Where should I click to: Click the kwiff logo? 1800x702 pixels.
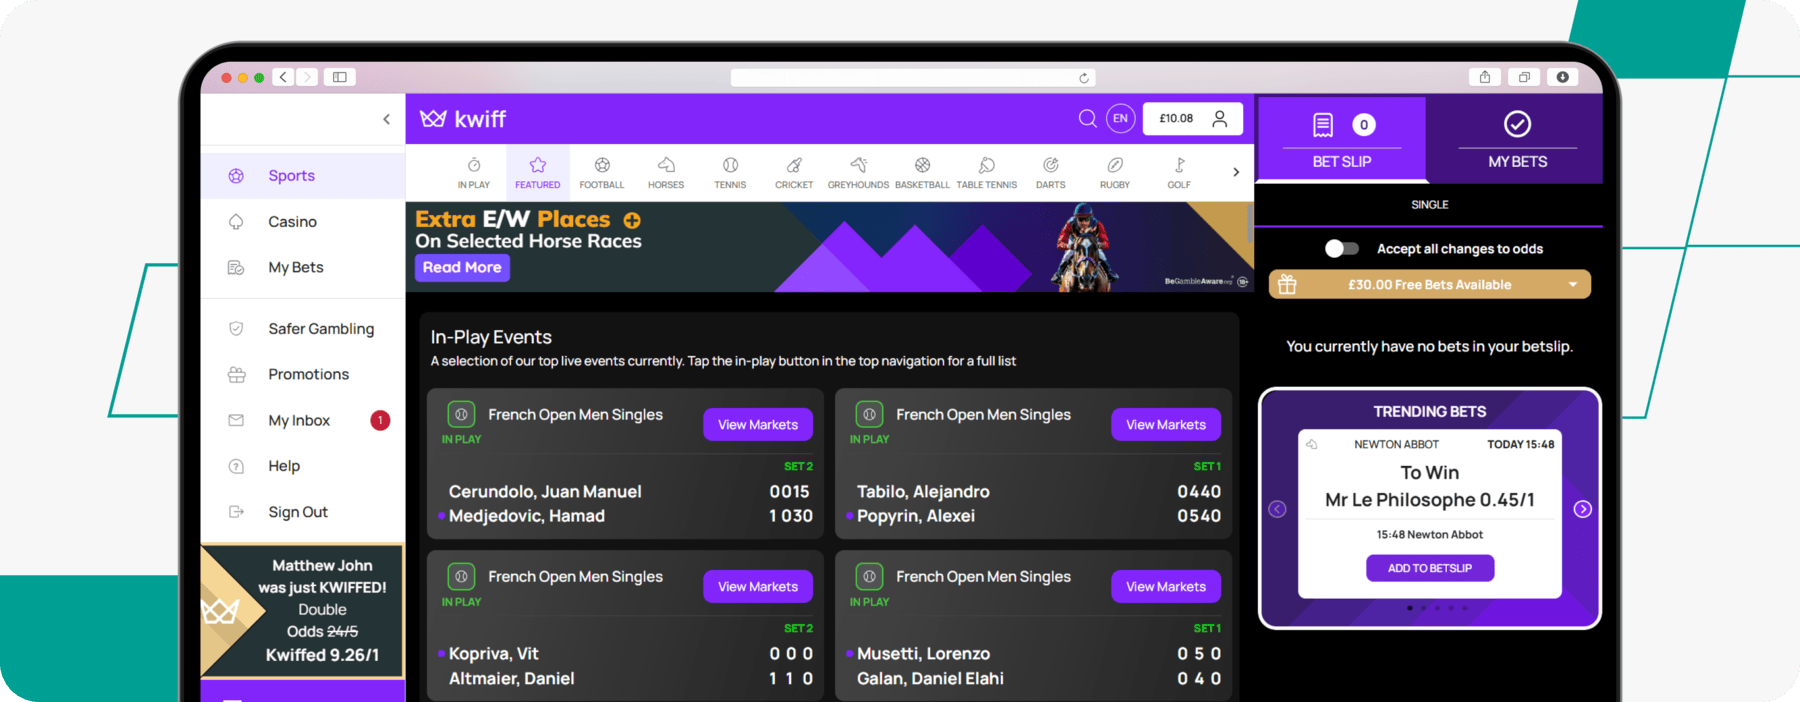[x=463, y=119]
